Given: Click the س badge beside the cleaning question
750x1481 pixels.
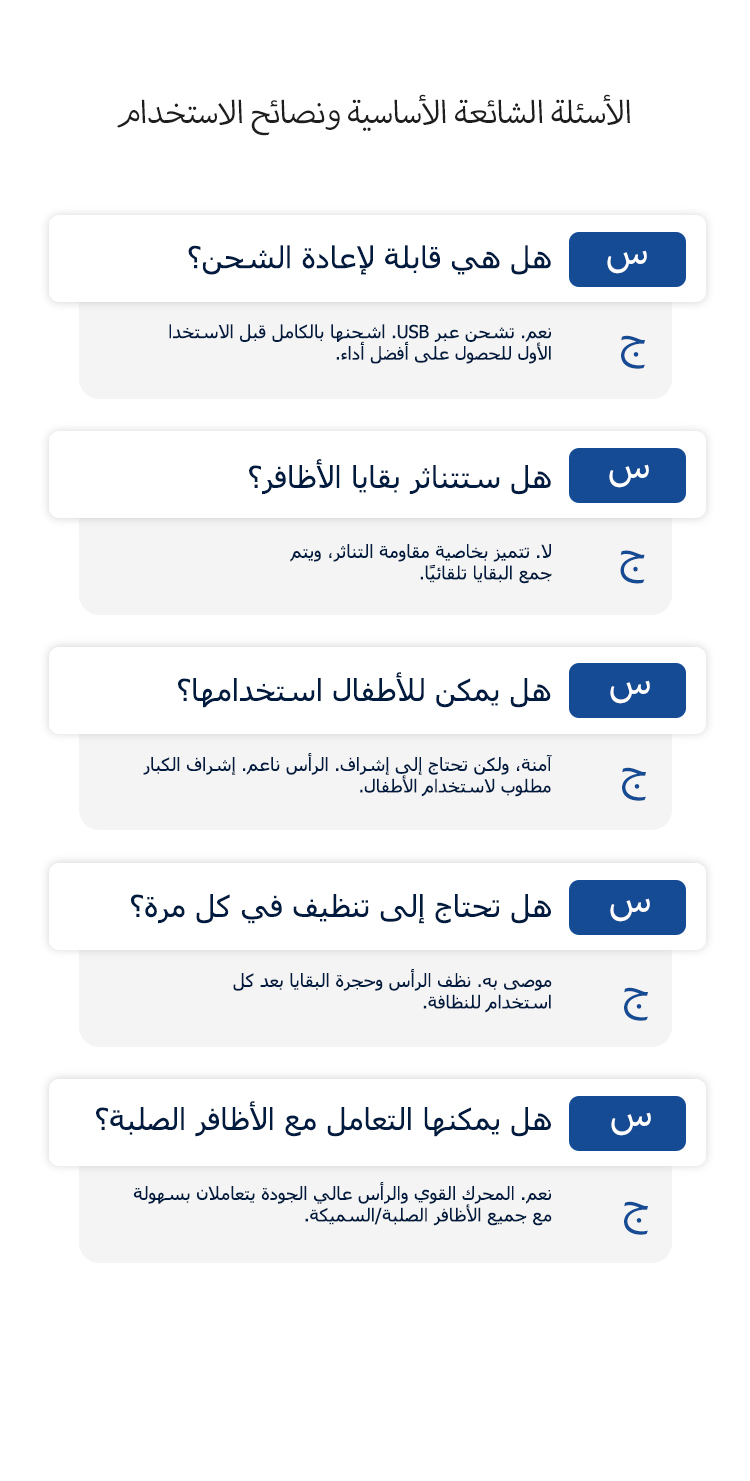Looking at the screenshot, I should [627, 907].
